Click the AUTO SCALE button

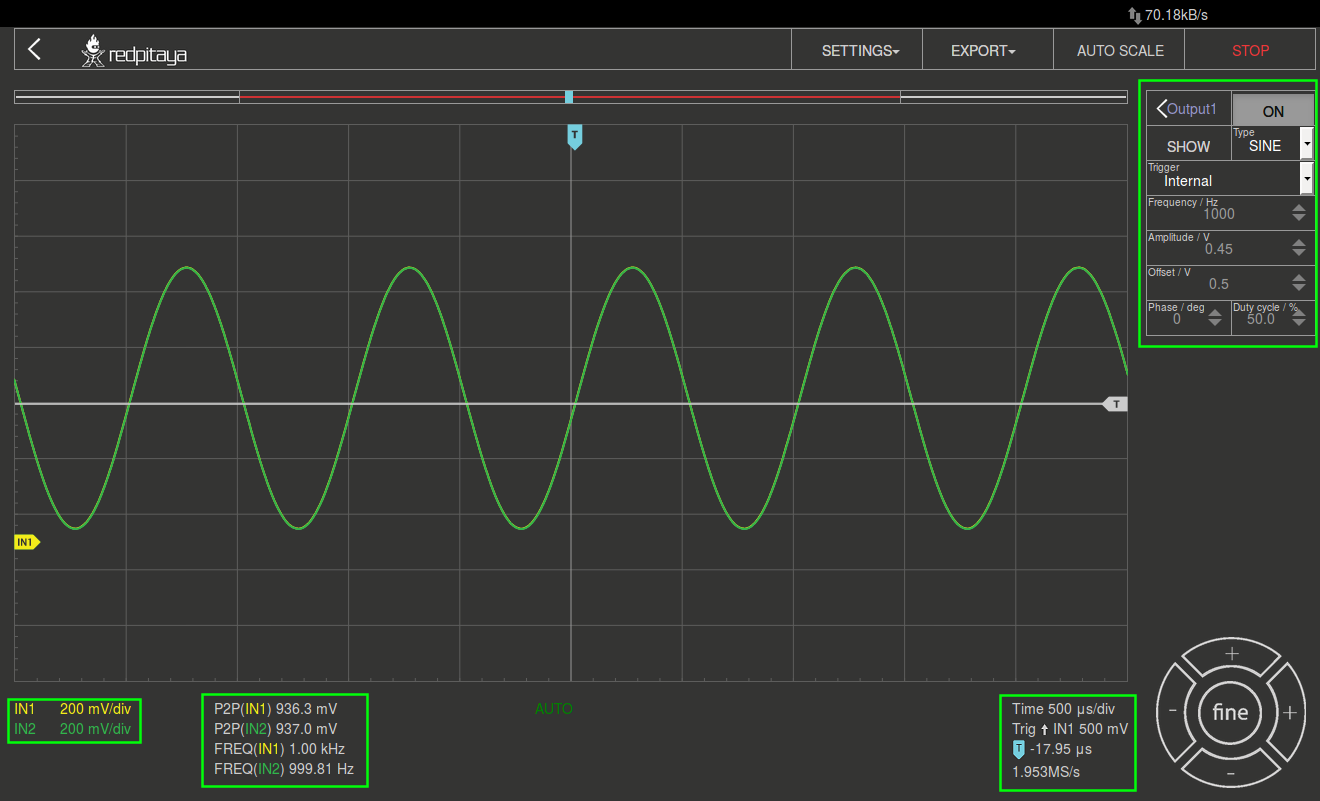(x=1120, y=50)
